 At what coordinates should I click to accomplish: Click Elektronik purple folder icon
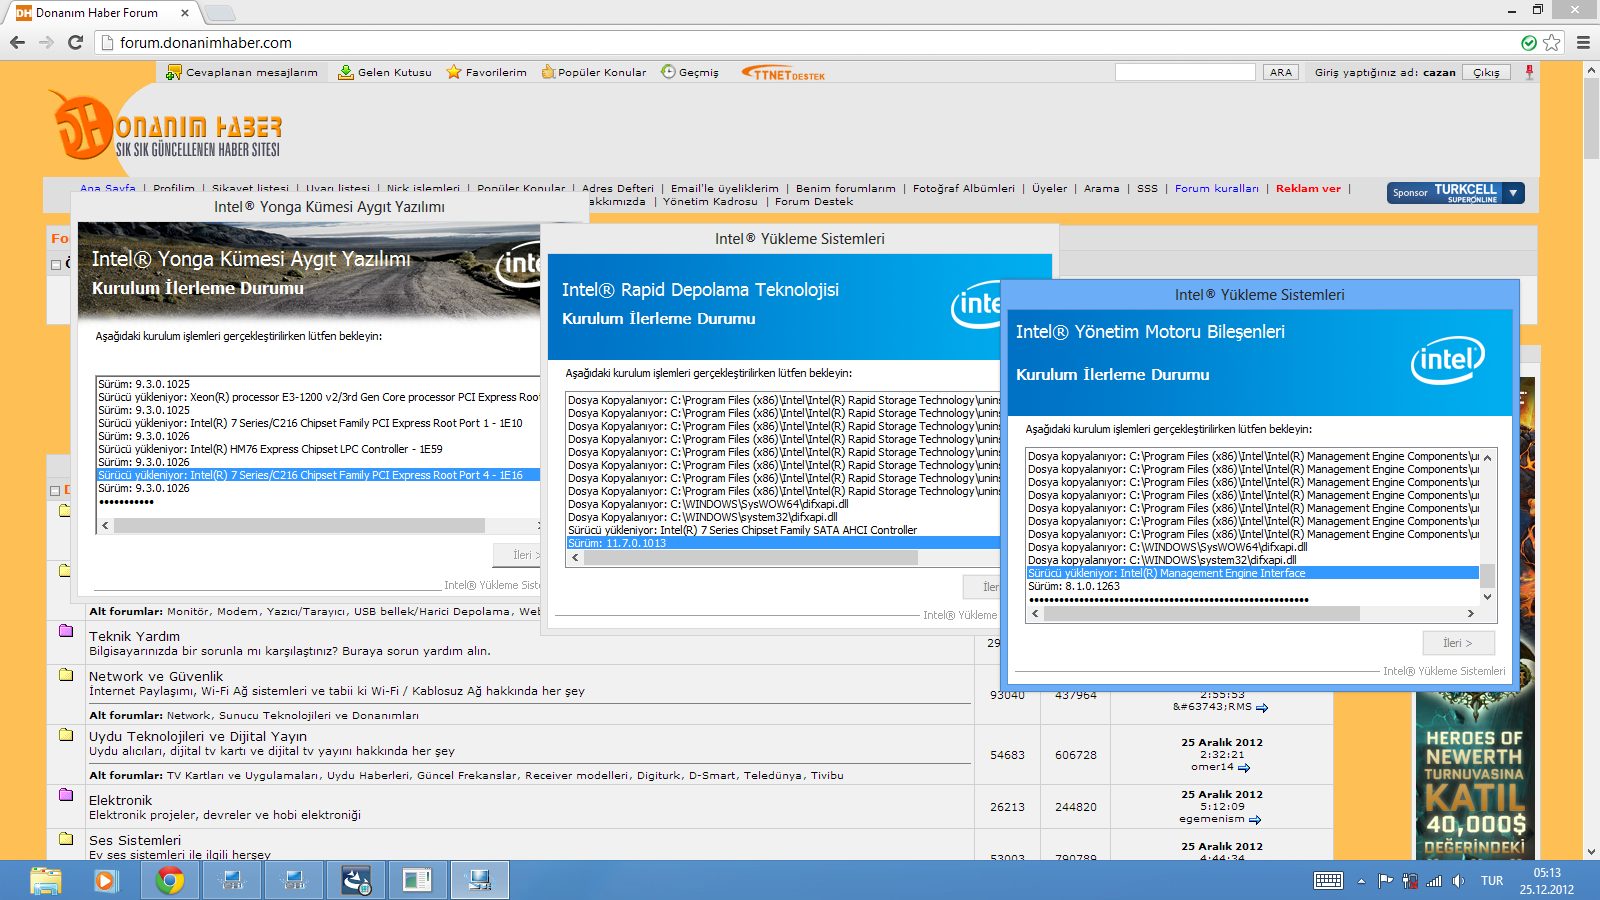click(x=66, y=794)
